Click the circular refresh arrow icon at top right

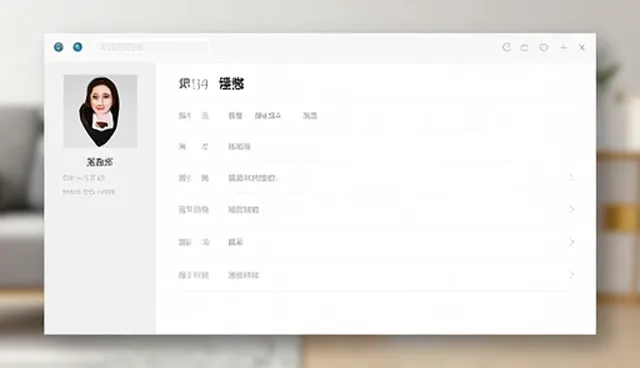click(507, 47)
